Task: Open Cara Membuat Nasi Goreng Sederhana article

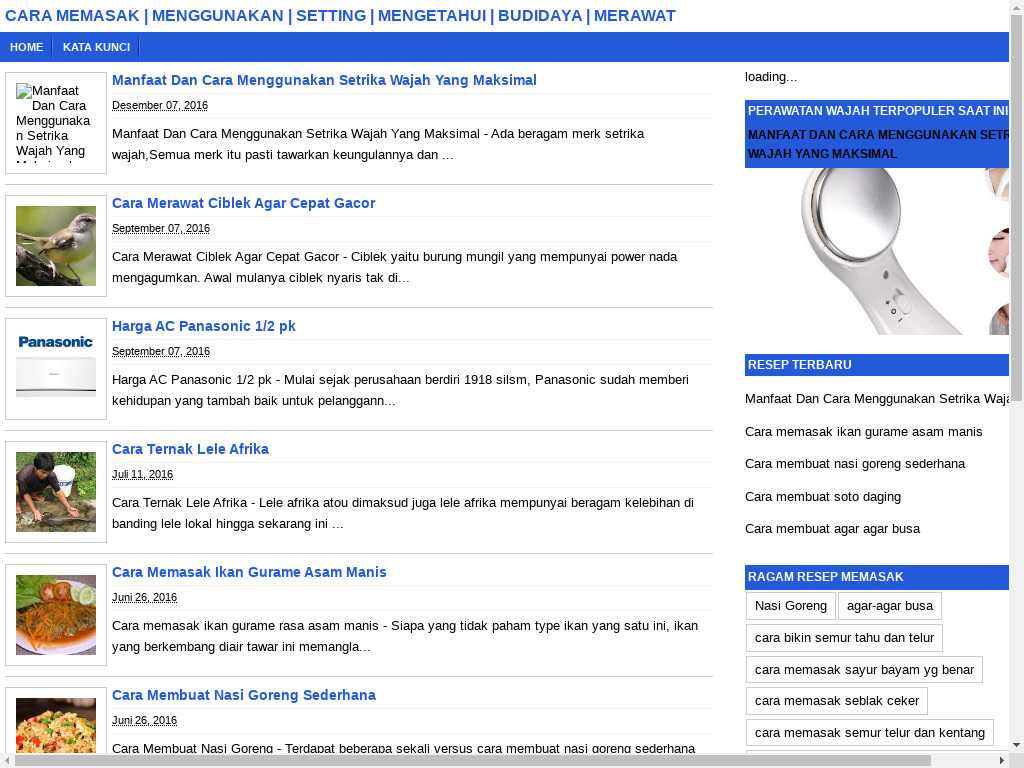Action: [x=244, y=695]
